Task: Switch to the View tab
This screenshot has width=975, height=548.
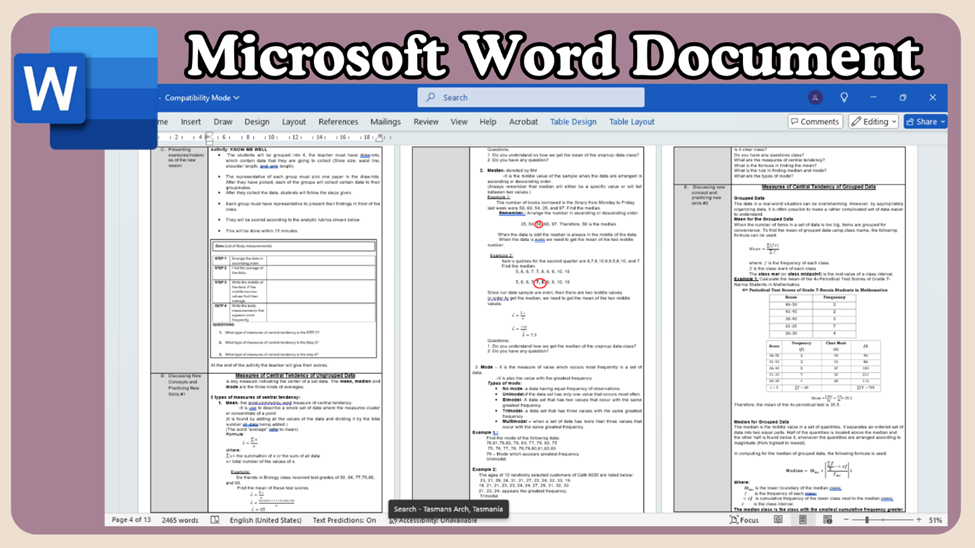Action: coord(458,122)
